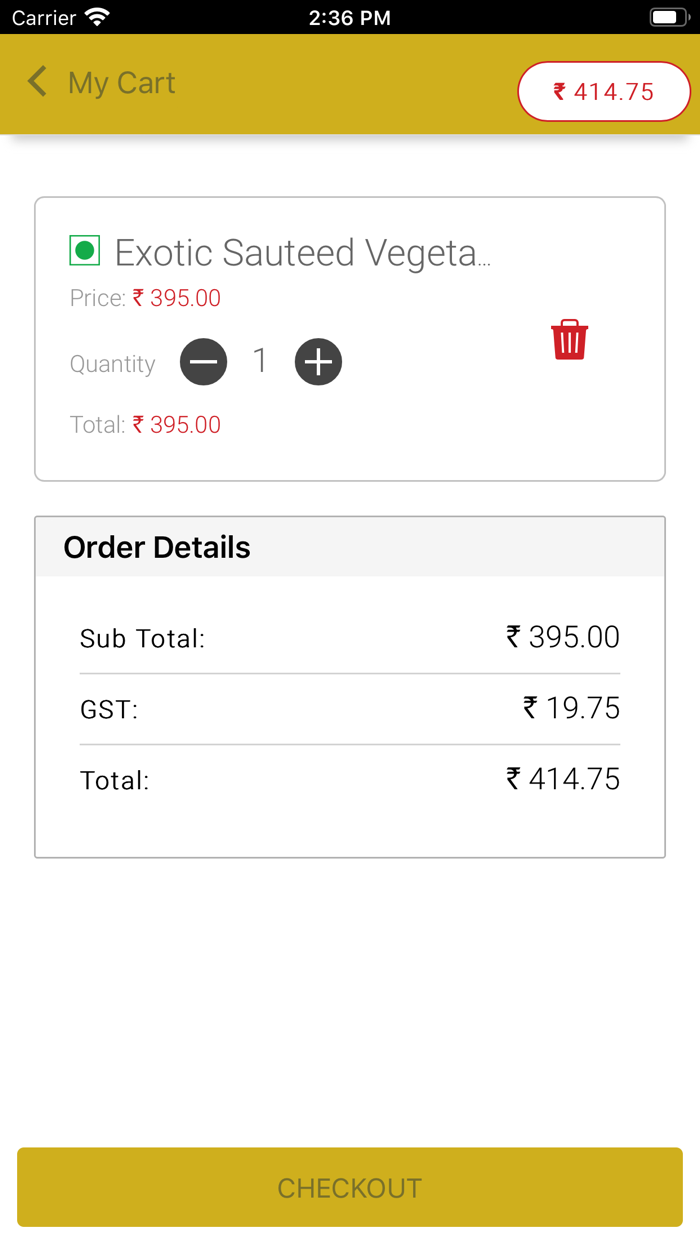Screen dimensions: 700x1244
Task: Tap the back chevron beside My Cart
Action: click(37, 82)
